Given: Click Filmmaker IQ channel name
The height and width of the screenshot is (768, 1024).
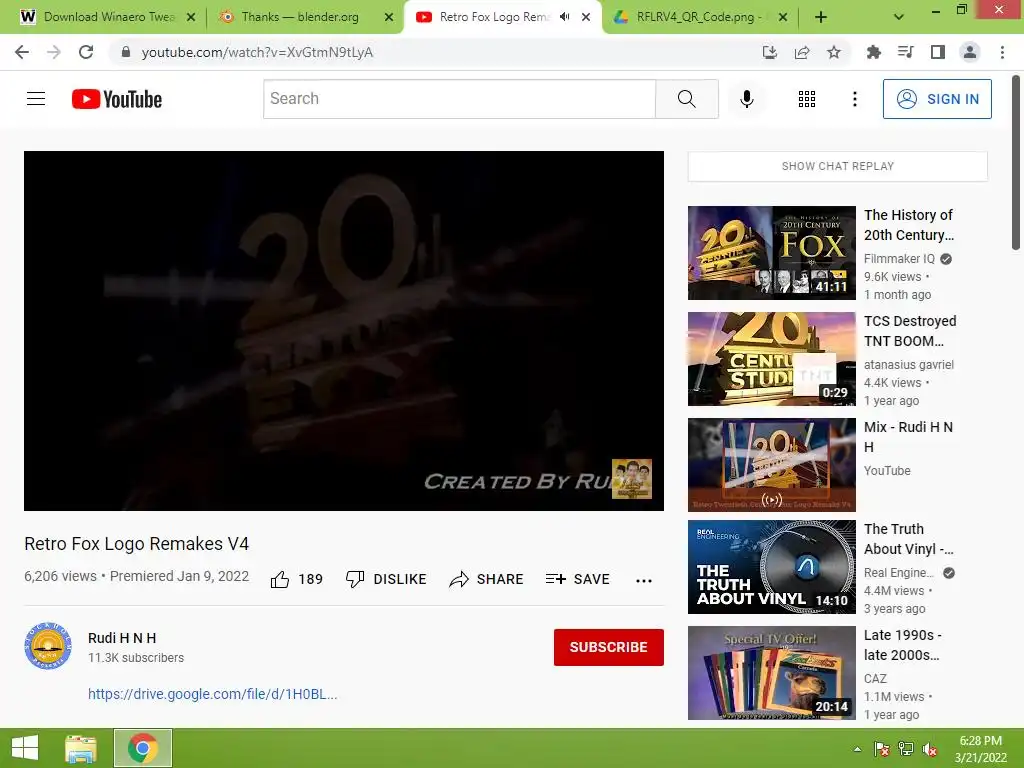Looking at the screenshot, I should (899, 259).
